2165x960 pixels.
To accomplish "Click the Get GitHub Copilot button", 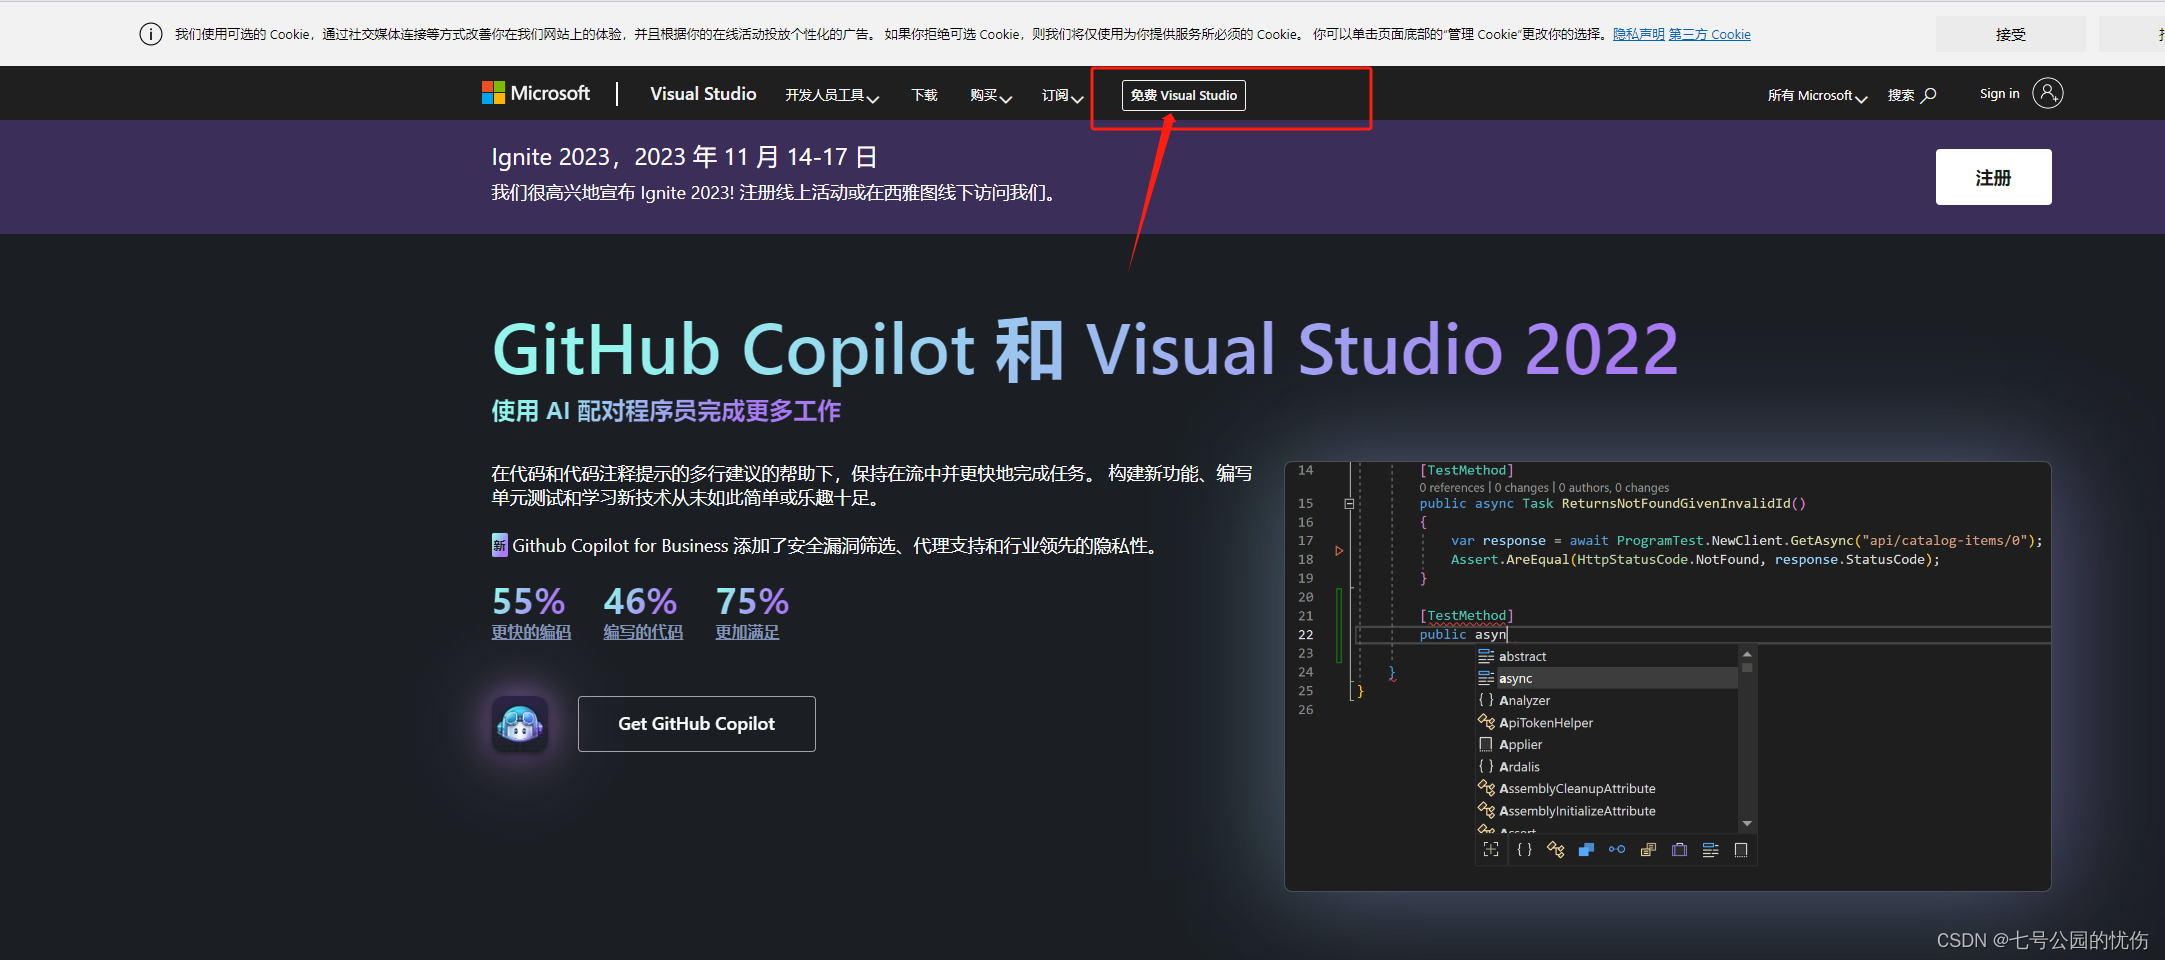I will pyautogui.click(x=696, y=723).
